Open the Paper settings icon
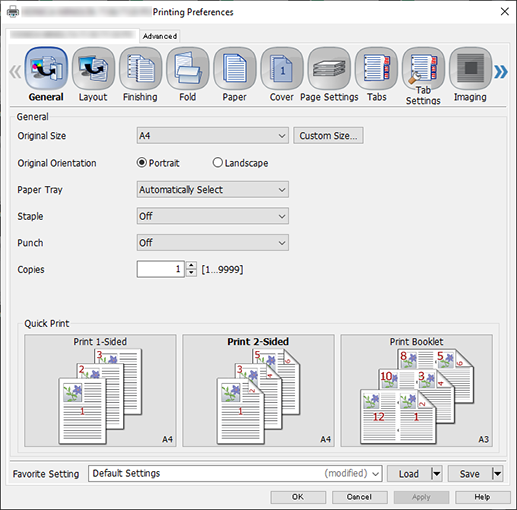Screen dimensions: 517x510 [235, 68]
